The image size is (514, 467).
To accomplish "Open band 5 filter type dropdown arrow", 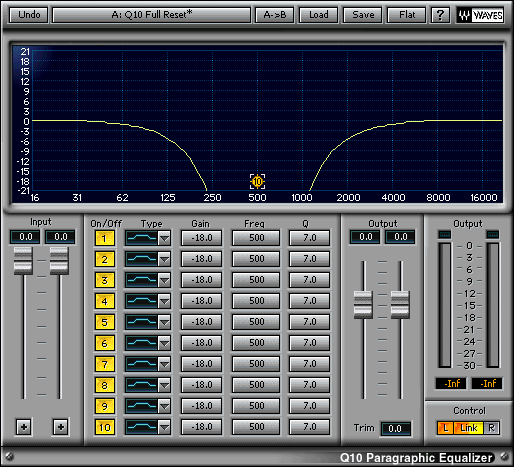I will tap(164, 322).
